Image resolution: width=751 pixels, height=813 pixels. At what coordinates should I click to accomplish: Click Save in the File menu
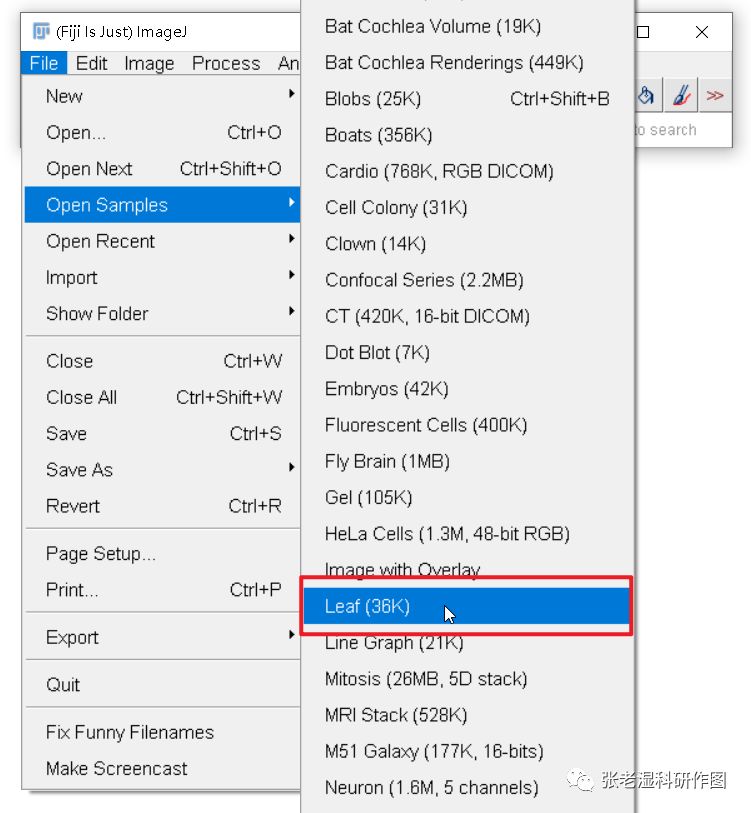(x=162, y=433)
